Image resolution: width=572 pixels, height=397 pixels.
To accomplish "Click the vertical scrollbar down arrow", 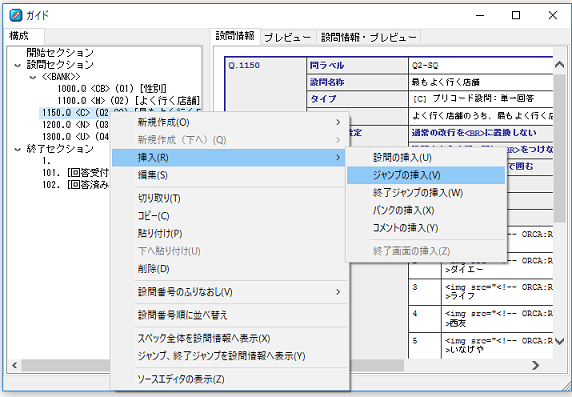I will pos(559,342).
